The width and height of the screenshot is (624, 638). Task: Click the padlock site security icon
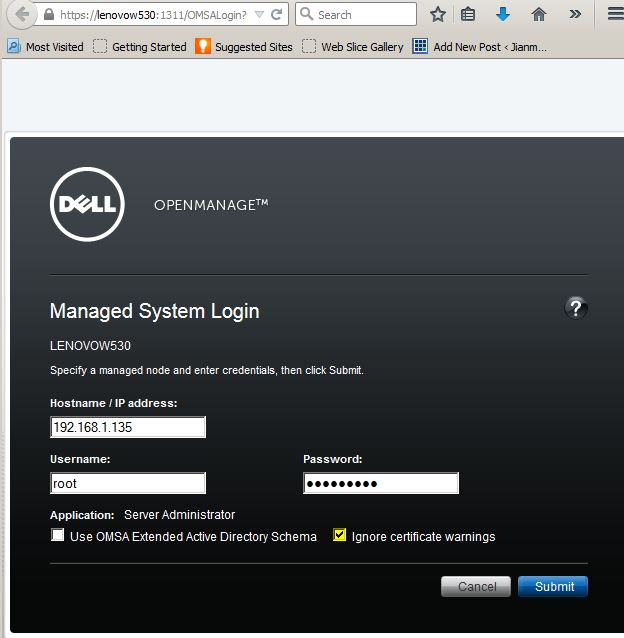[49, 15]
